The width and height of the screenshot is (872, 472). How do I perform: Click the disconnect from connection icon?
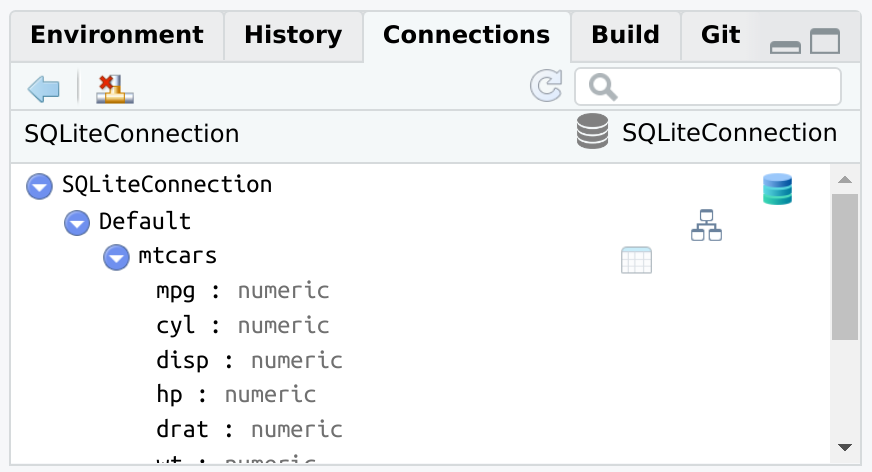[115, 89]
